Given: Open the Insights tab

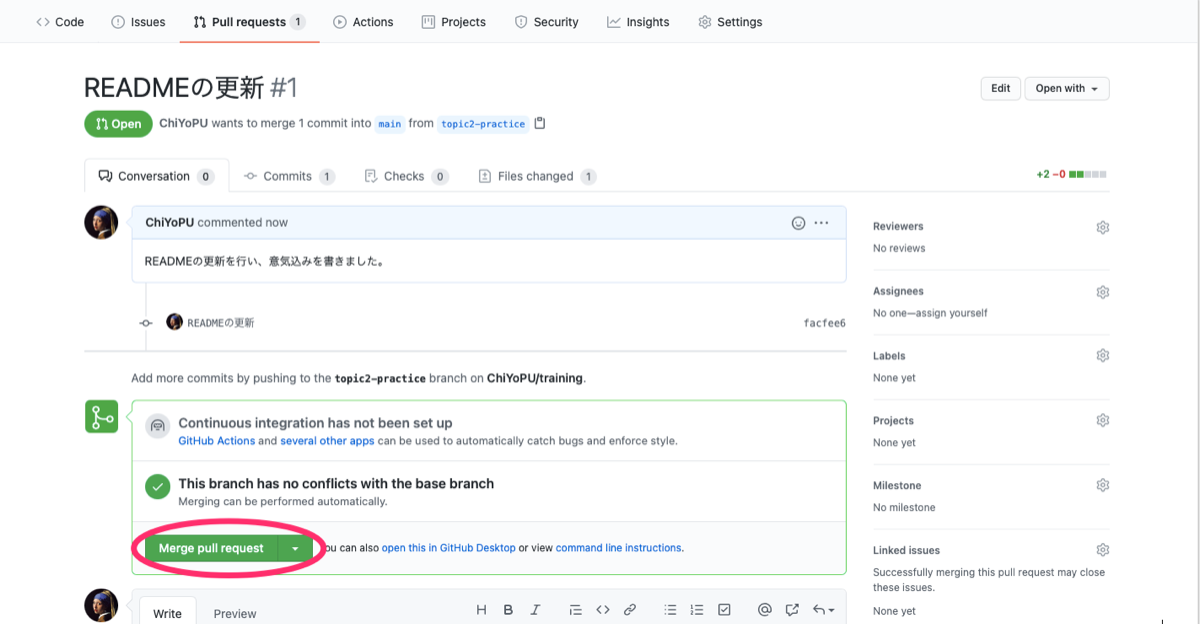Looking at the screenshot, I should (x=638, y=22).
